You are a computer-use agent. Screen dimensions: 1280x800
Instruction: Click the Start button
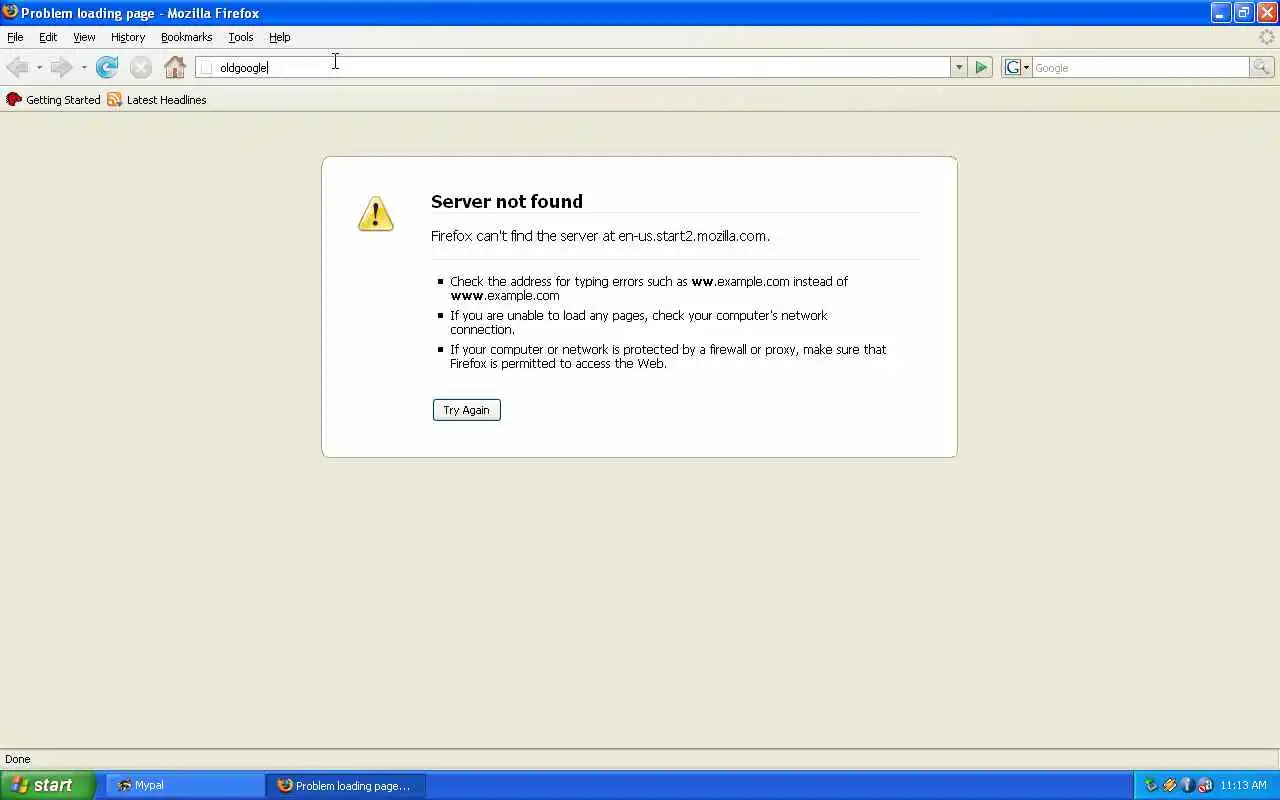click(x=48, y=785)
